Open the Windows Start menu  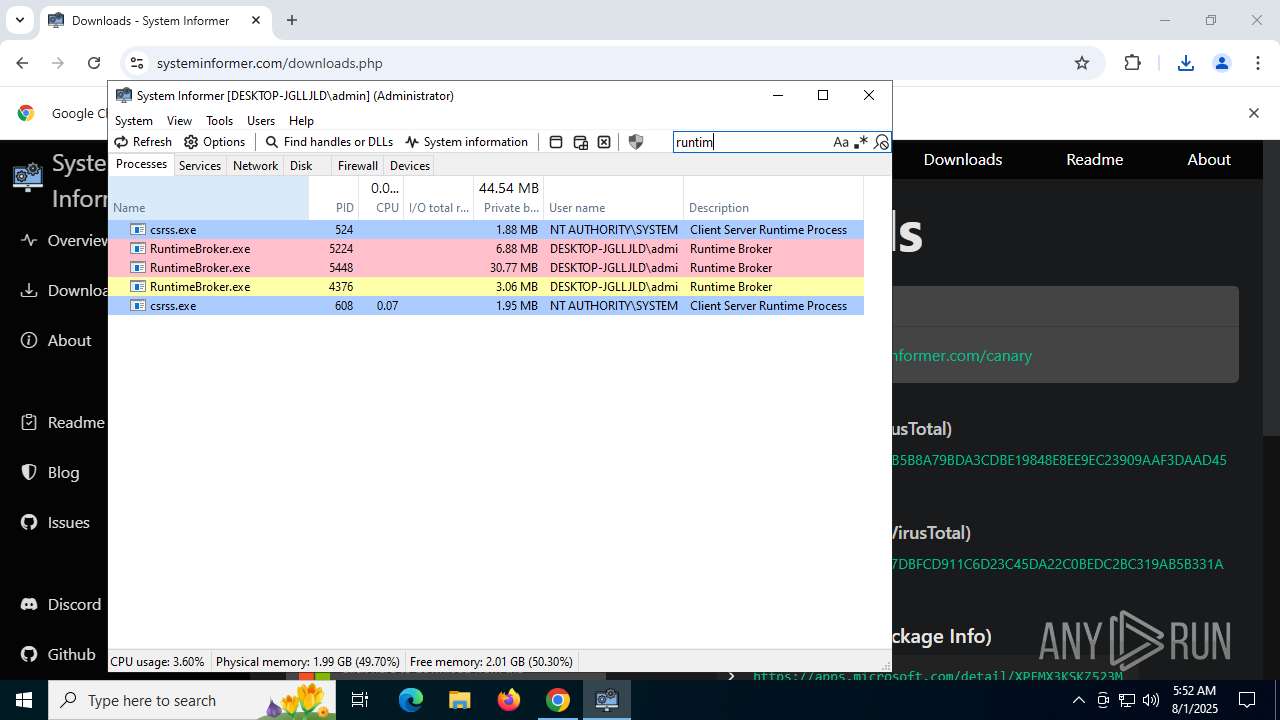click(24, 700)
